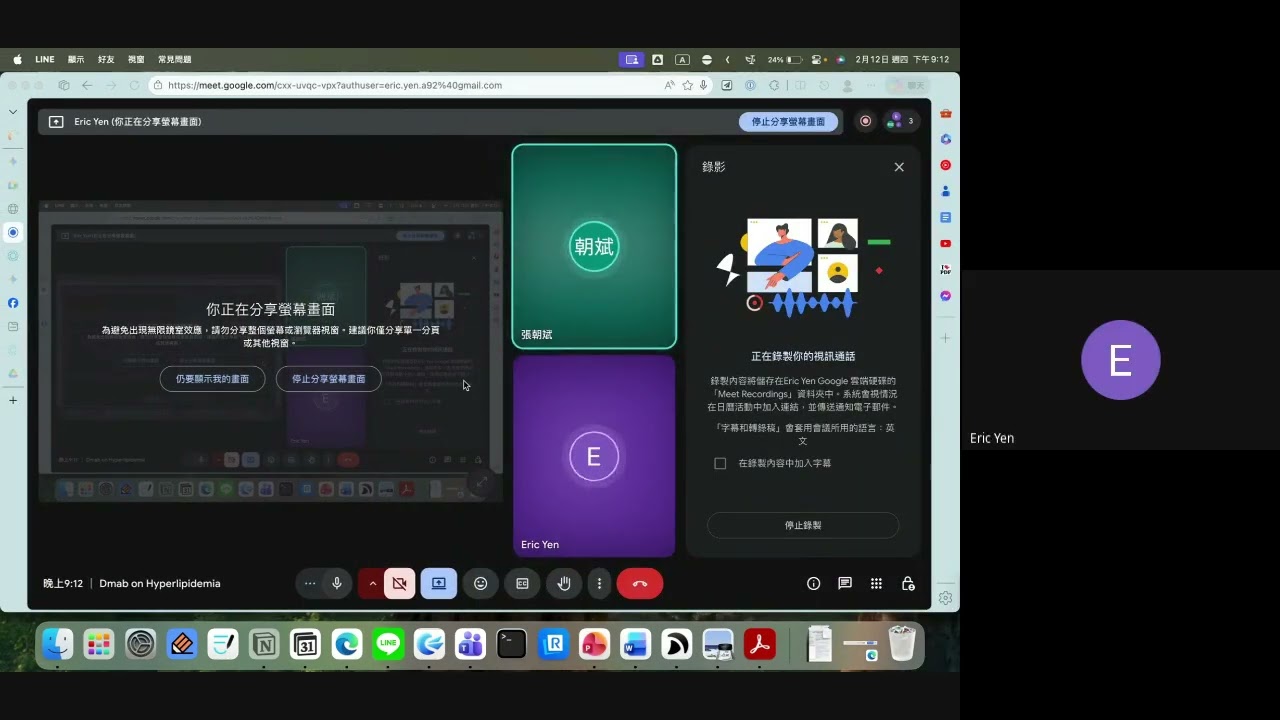Screen dimensions: 1280x720
Task: Click the battery 24% status icon
Action: 785,59
